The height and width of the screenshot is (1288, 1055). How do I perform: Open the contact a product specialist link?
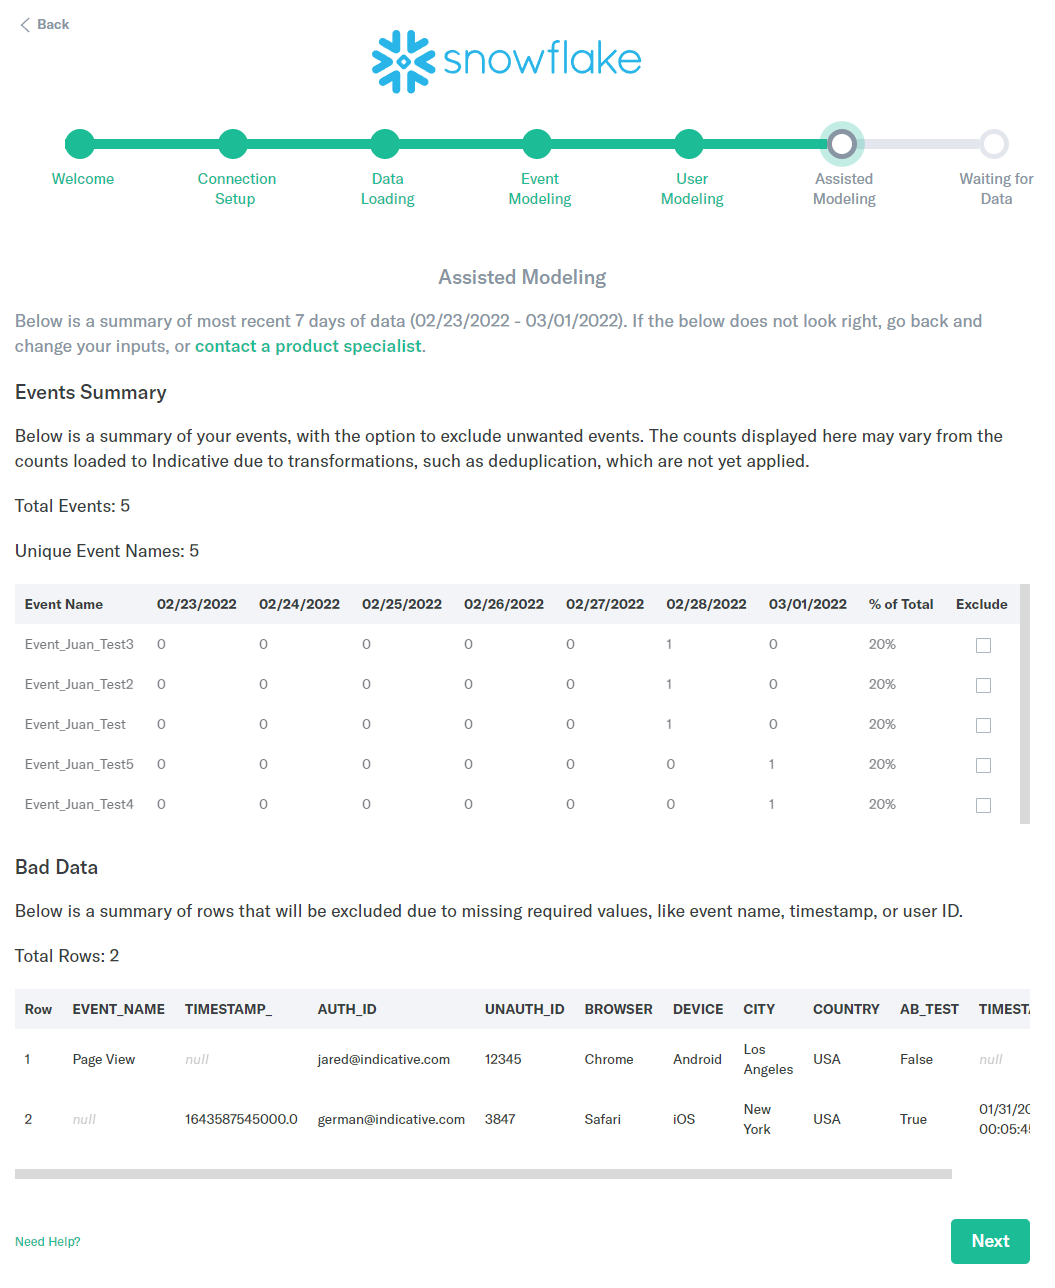pyautogui.click(x=308, y=345)
